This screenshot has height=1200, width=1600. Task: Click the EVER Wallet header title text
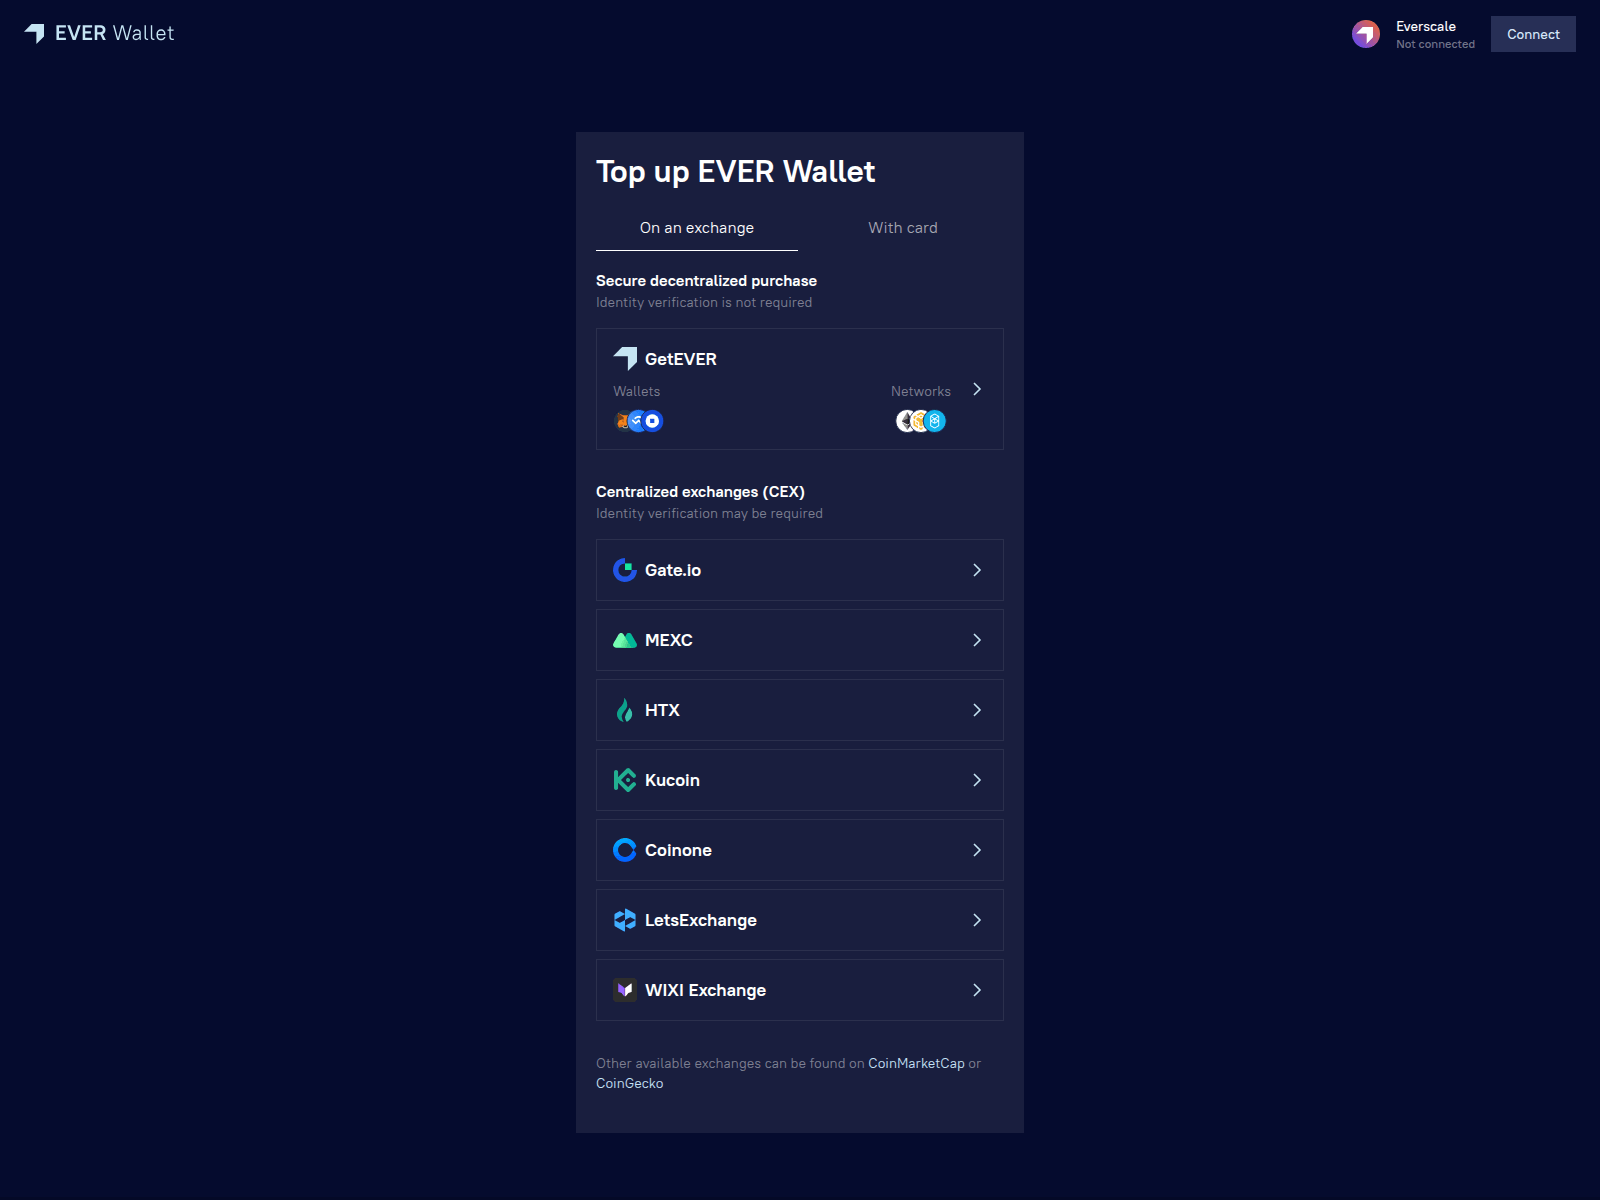pyautogui.click(x=114, y=33)
